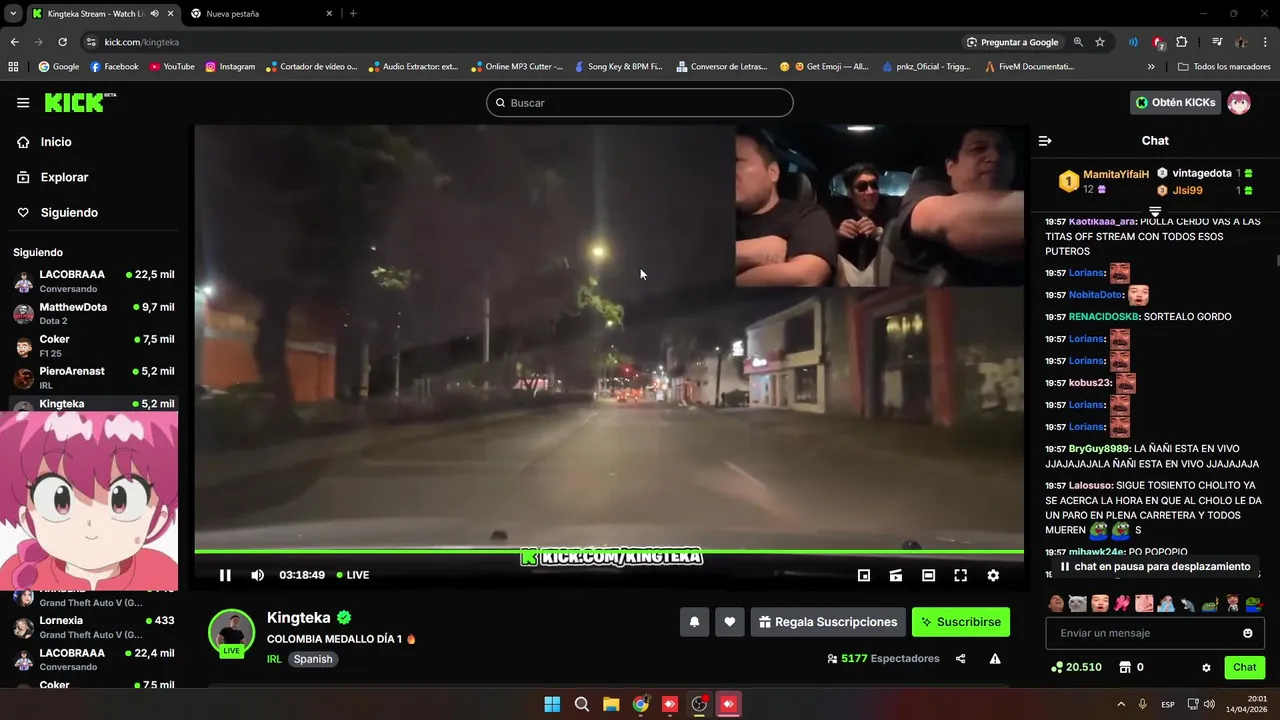Collapse the chat panel icon
The image size is (1280, 720).
pyautogui.click(x=1045, y=141)
